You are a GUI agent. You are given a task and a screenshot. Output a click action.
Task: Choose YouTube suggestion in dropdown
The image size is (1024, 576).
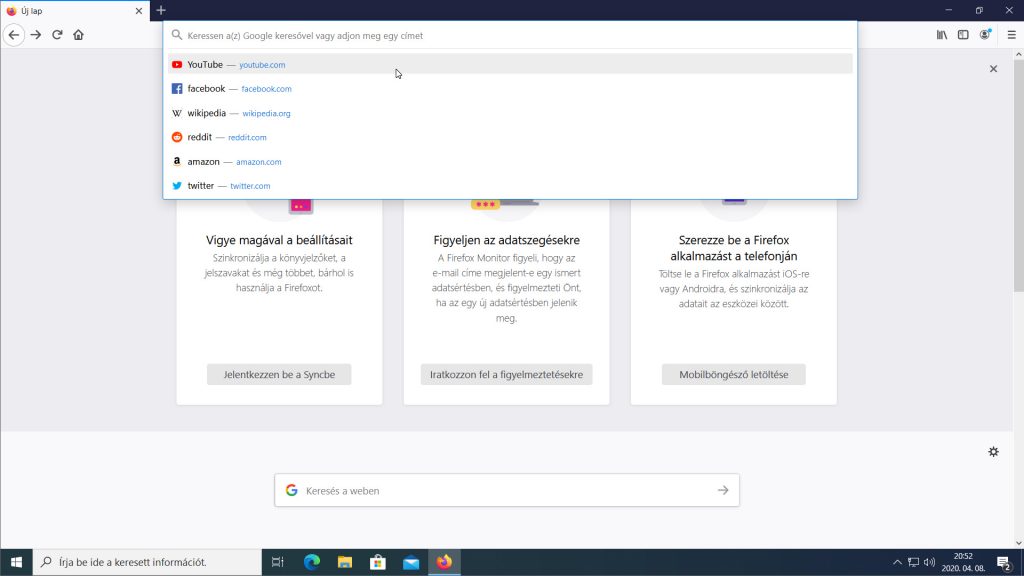[x=509, y=64]
